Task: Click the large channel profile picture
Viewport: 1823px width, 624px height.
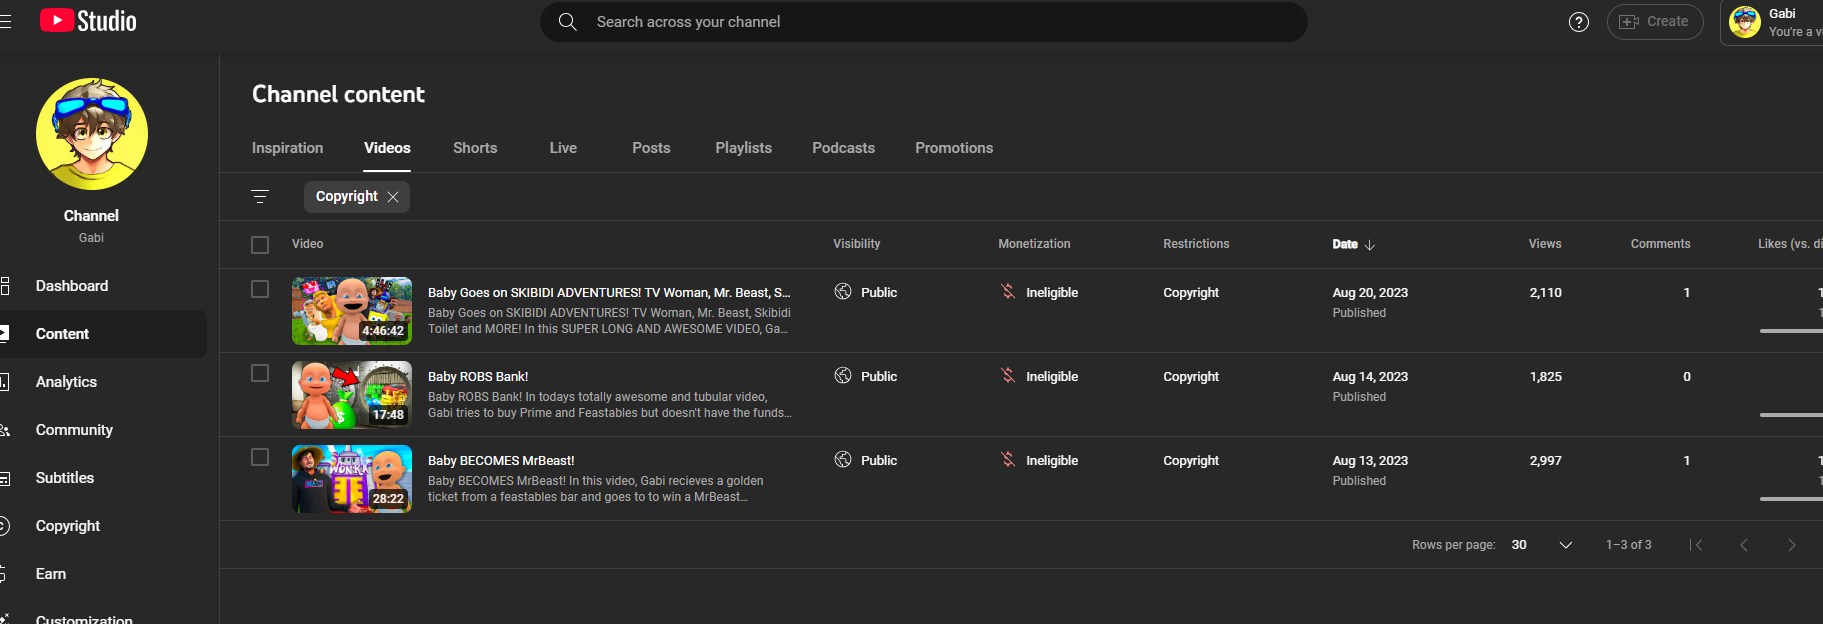Action: pyautogui.click(x=92, y=134)
